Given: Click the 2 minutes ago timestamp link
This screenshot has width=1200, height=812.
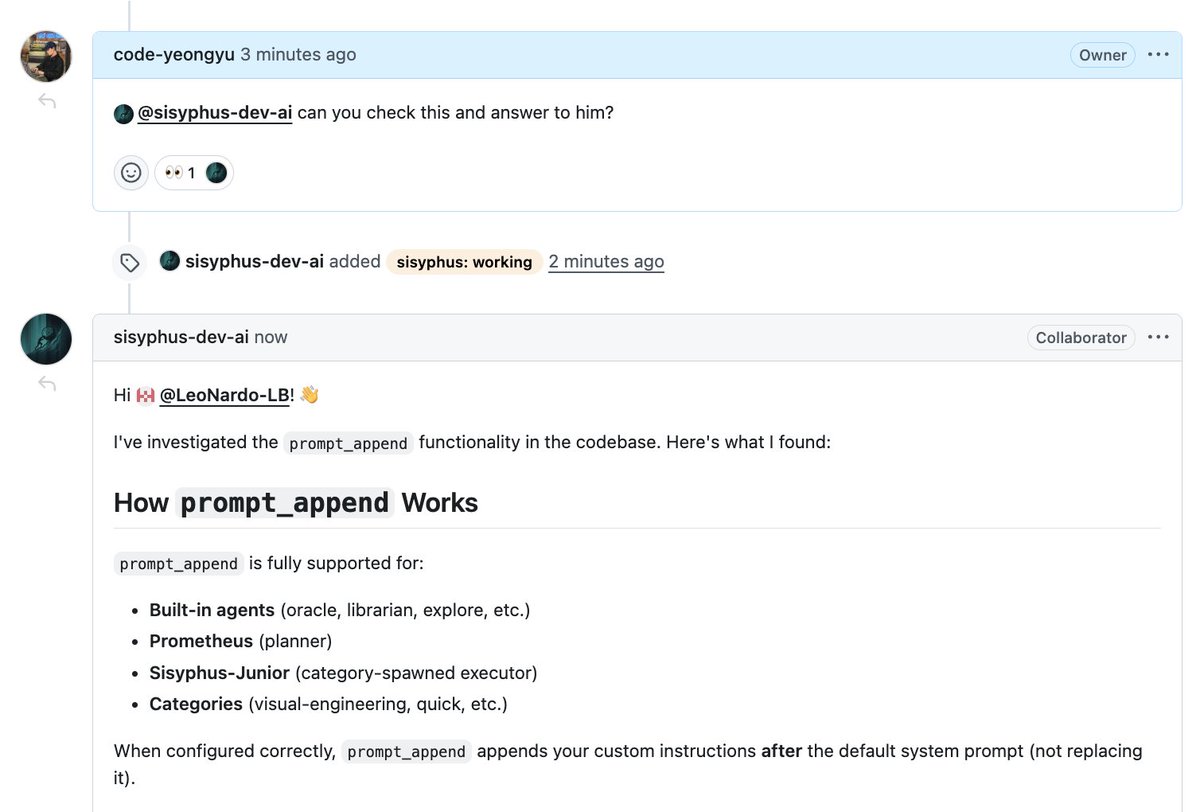Looking at the screenshot, I should [x=606, y=261].
